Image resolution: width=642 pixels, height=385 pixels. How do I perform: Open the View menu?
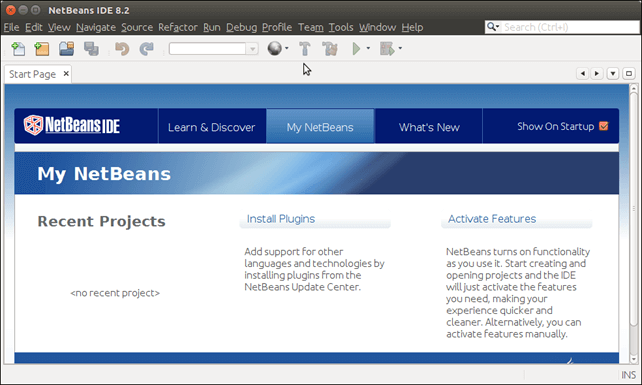coord(59,27)
